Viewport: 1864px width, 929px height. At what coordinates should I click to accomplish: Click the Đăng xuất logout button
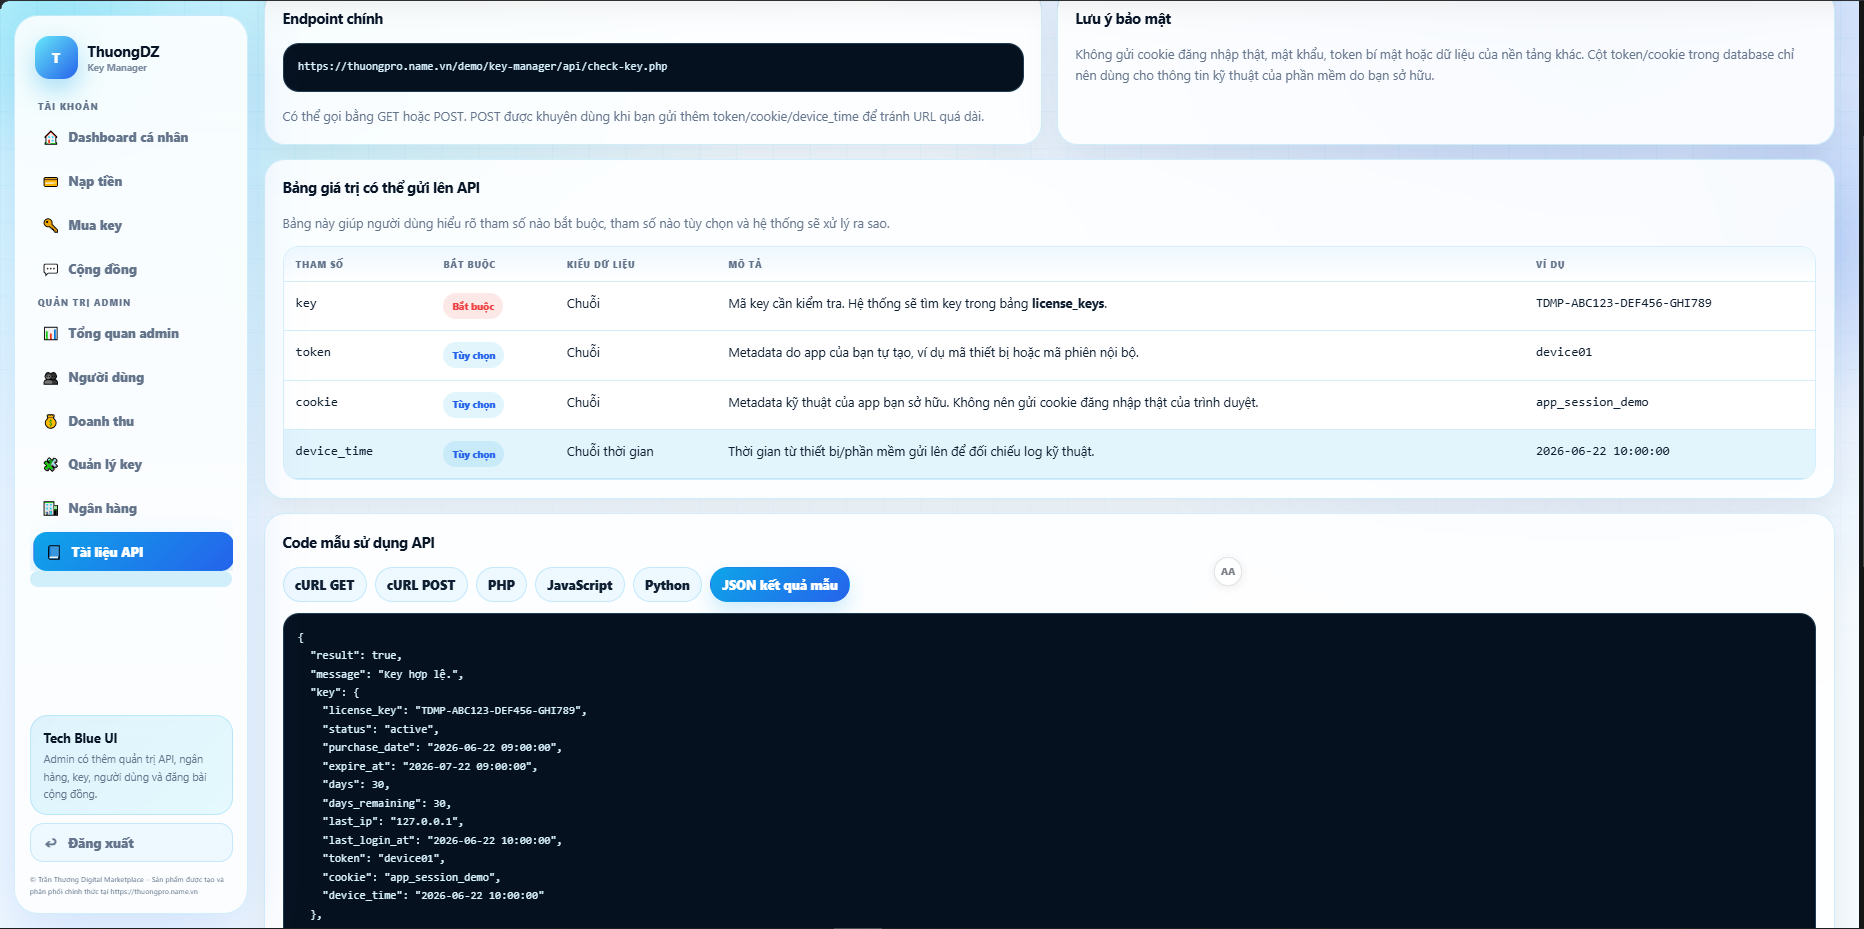pyautogui.click(x=131, y=843)
